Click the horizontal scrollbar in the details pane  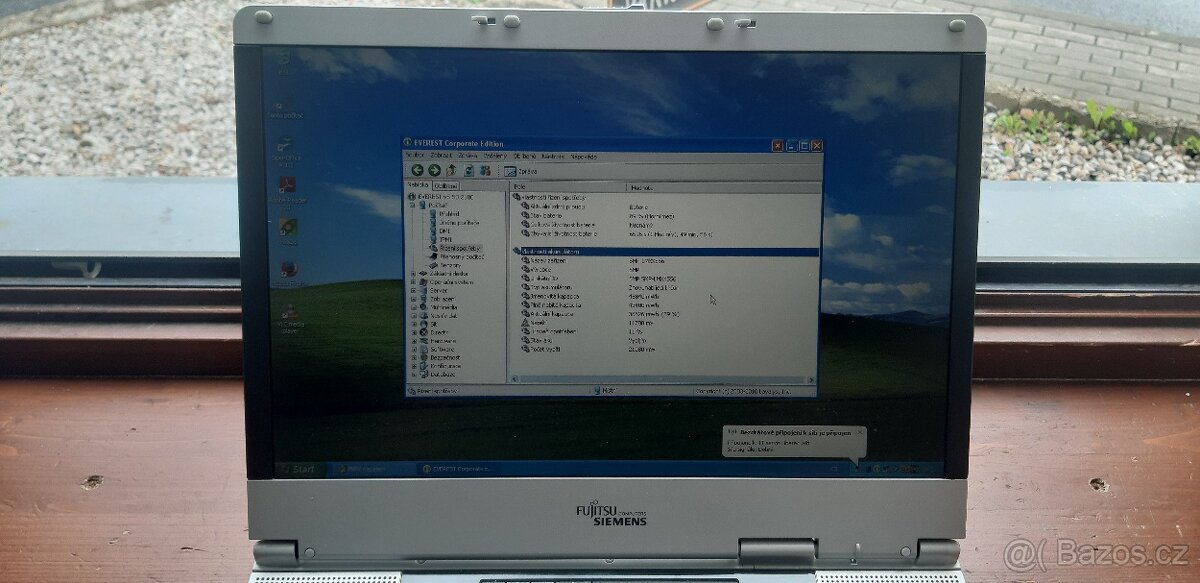(660, 380)
